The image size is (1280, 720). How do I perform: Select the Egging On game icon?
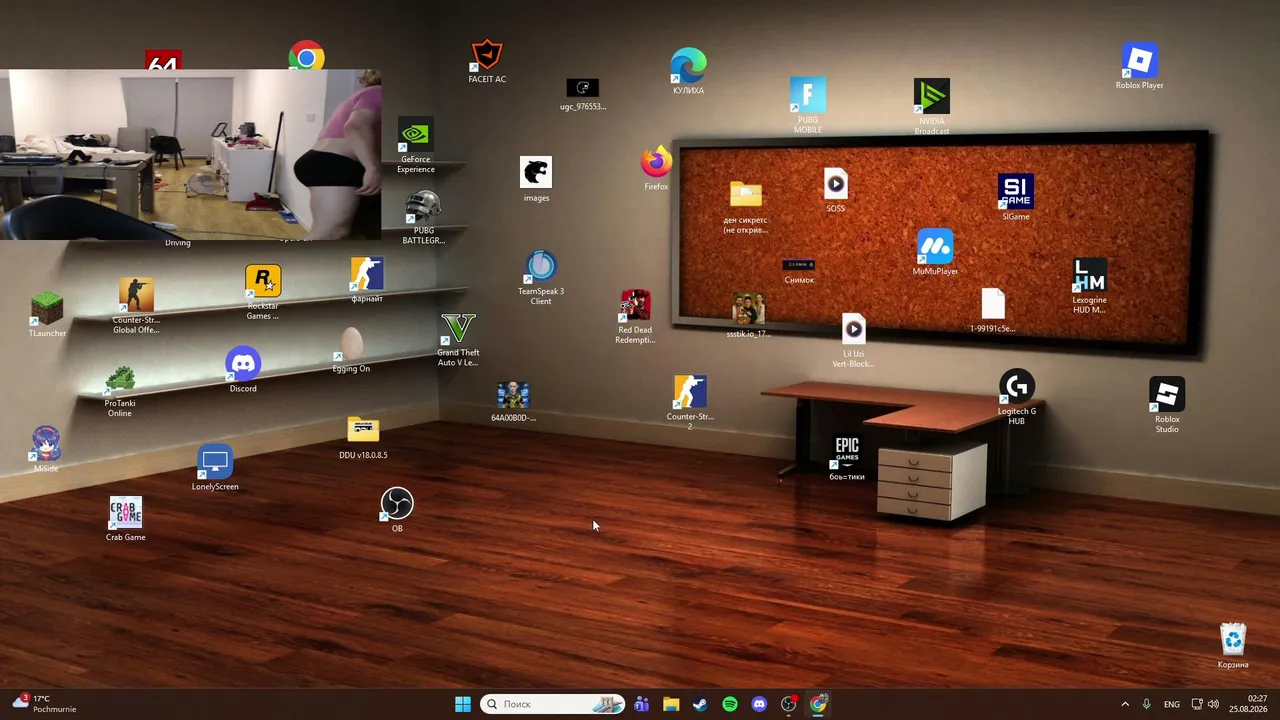click(x=351, y=350)
